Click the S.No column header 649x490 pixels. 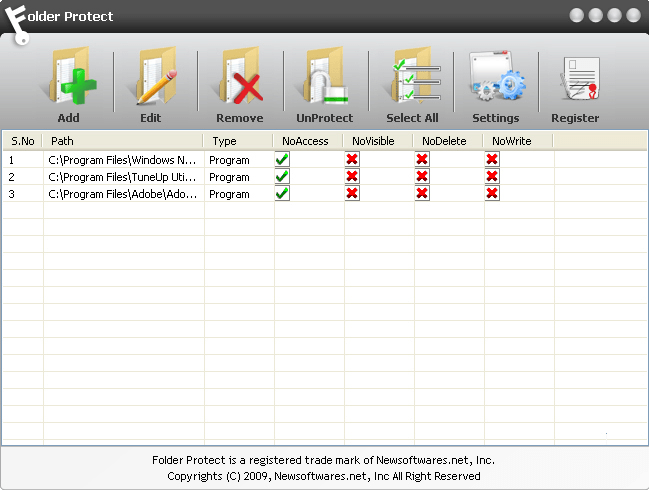[23, 141]
